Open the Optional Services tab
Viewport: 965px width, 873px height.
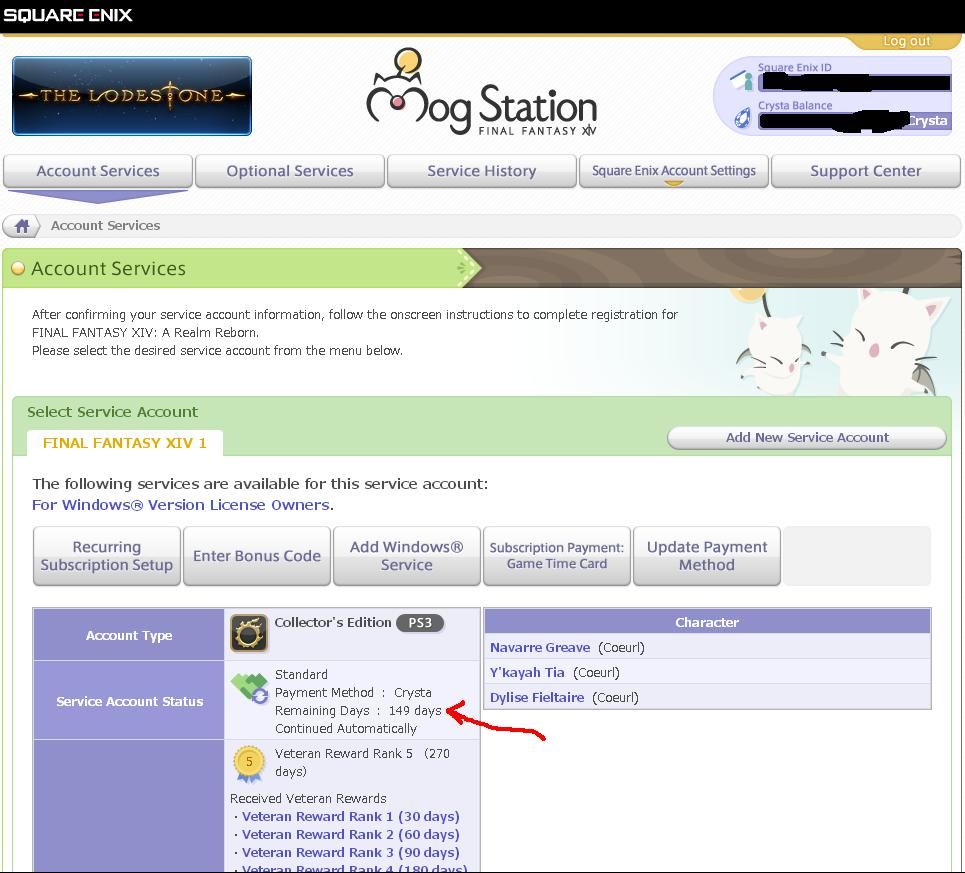pos(290,171)
